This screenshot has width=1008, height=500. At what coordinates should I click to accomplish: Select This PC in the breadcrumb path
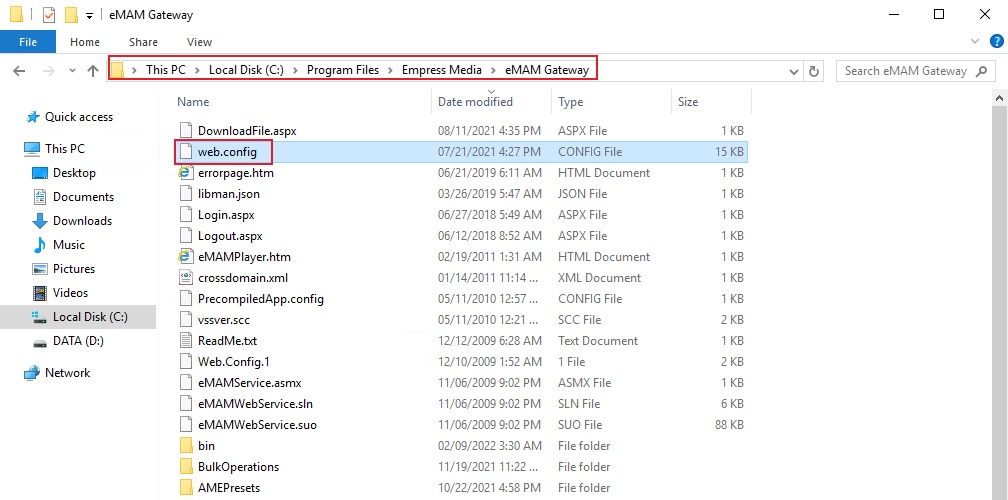(x=166, y=70)
